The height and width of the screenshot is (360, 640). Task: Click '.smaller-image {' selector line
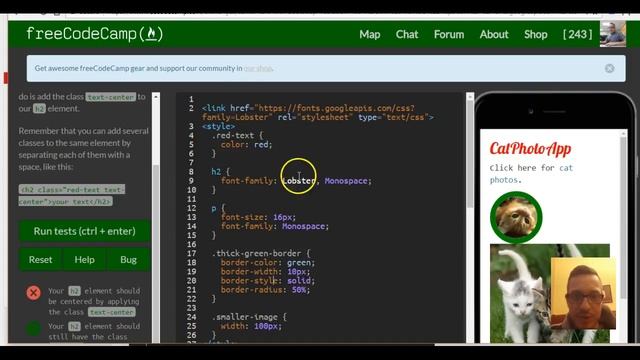(x=249, y=317)
